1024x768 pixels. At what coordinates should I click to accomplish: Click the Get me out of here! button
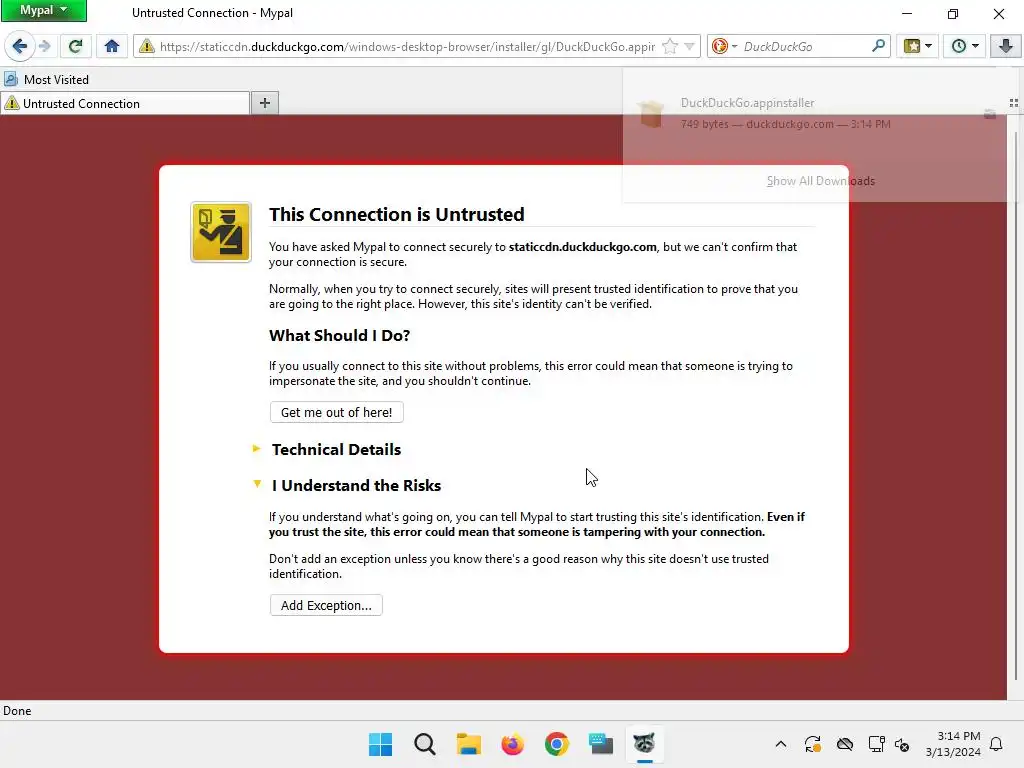336,412
